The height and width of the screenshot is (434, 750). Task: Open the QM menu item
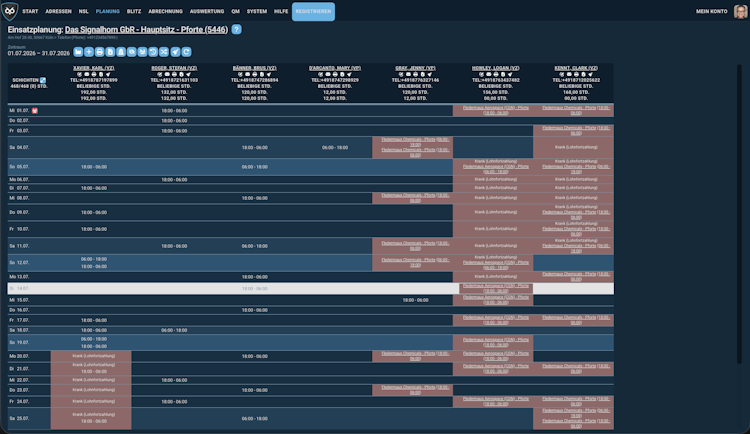coord(235,11)
